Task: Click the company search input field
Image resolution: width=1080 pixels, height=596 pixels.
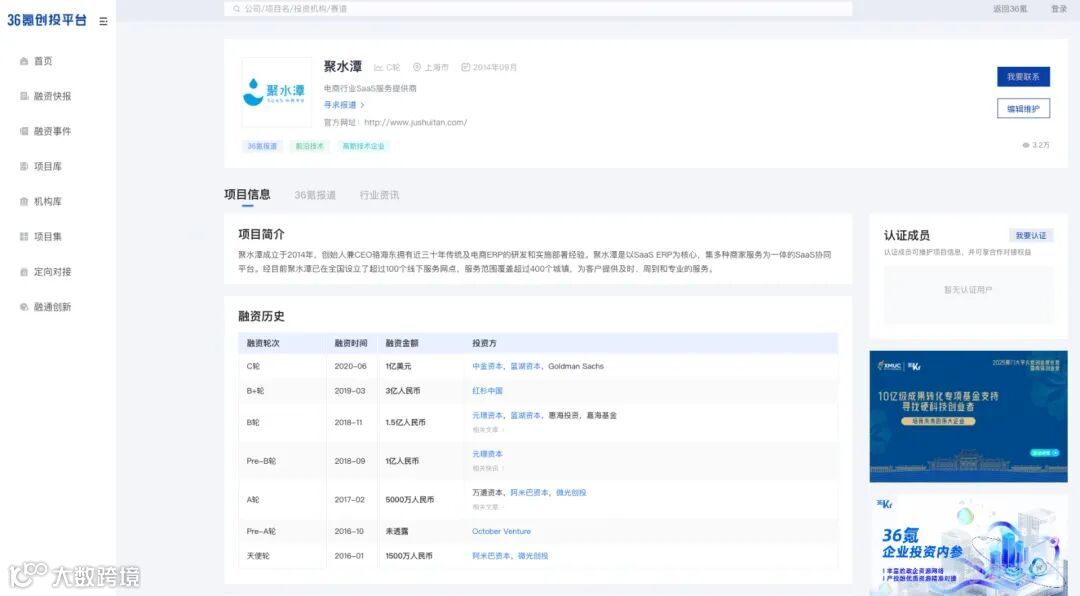Action: (500, 8)
